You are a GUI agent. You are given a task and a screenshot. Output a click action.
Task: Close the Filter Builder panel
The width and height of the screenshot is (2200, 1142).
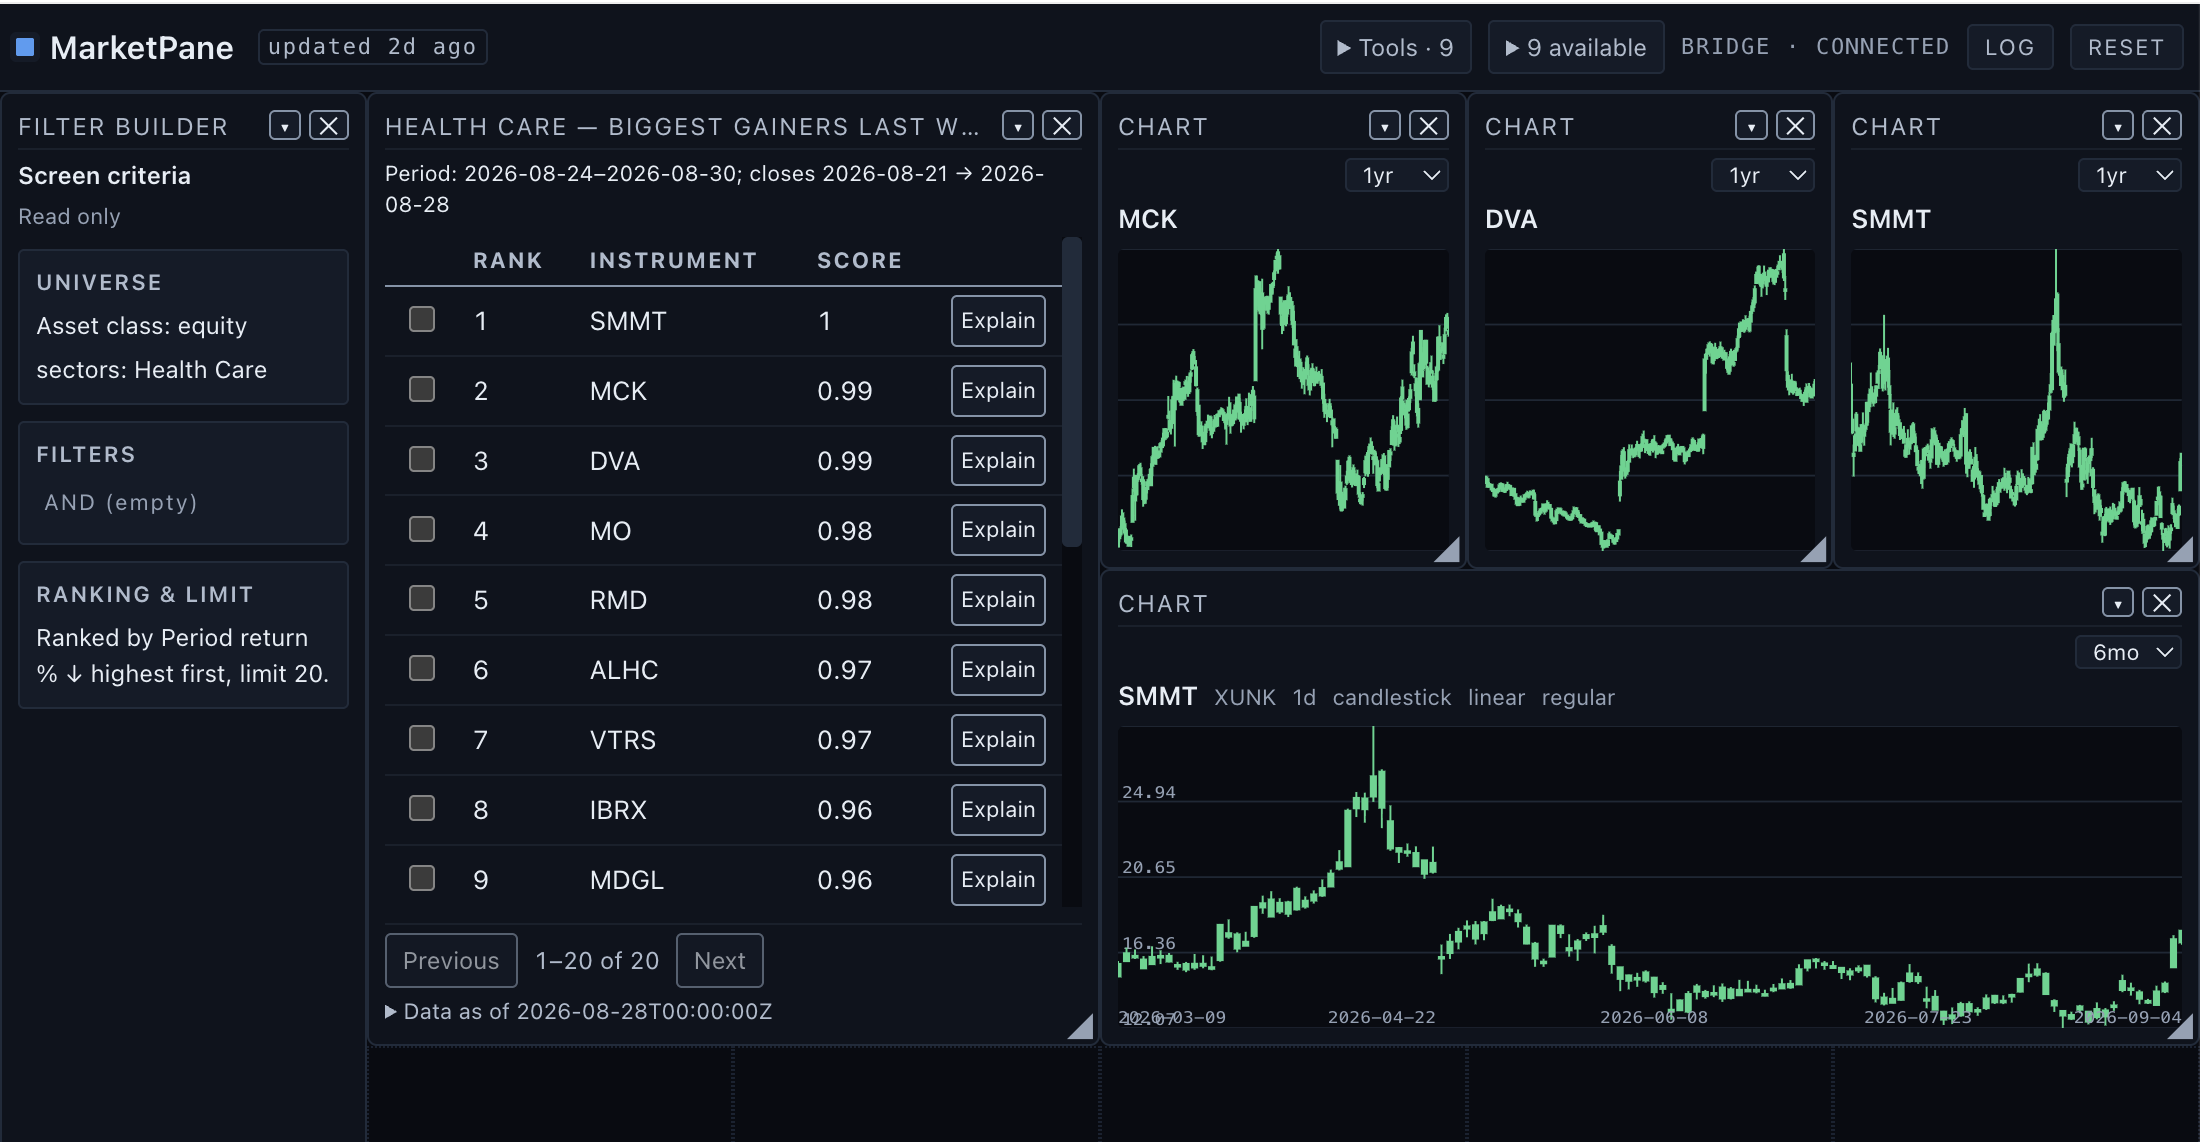tap(328, 126)
